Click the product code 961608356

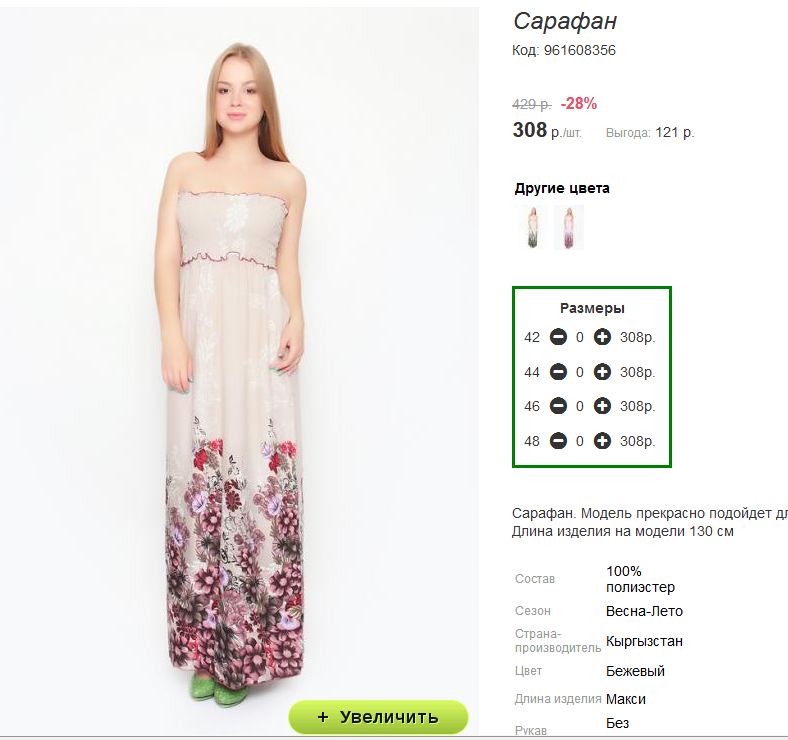point(579,50)
